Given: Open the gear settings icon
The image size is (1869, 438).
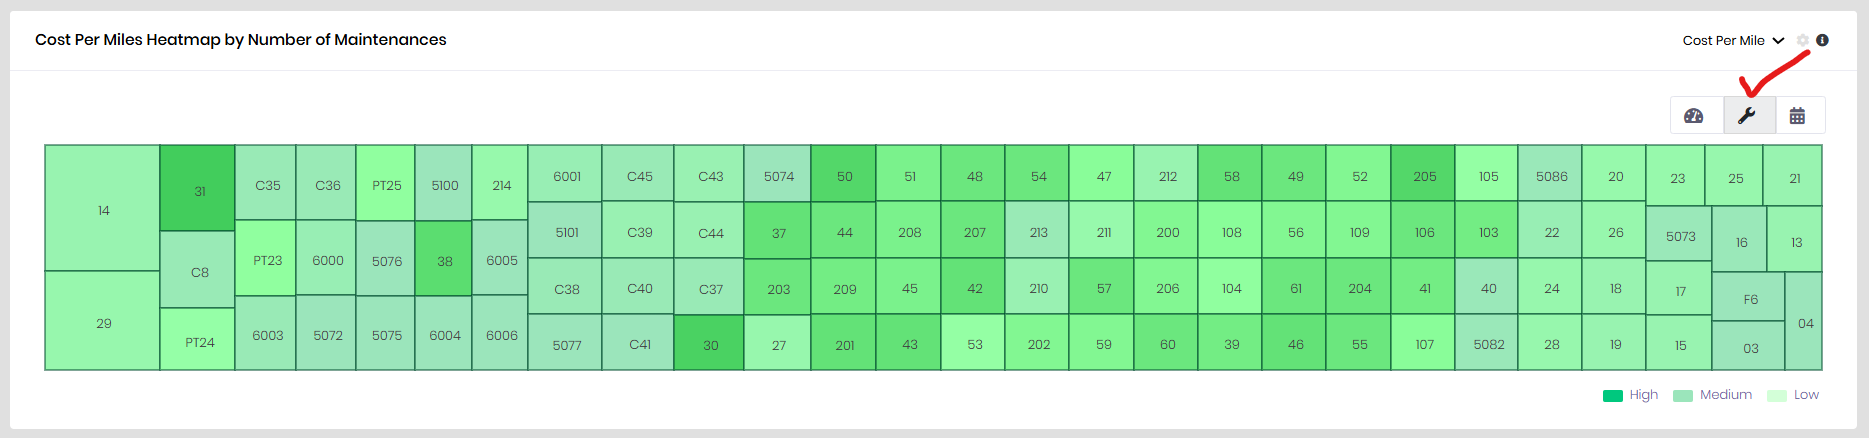Looking at the screenshot, I should click(1803, 41).
